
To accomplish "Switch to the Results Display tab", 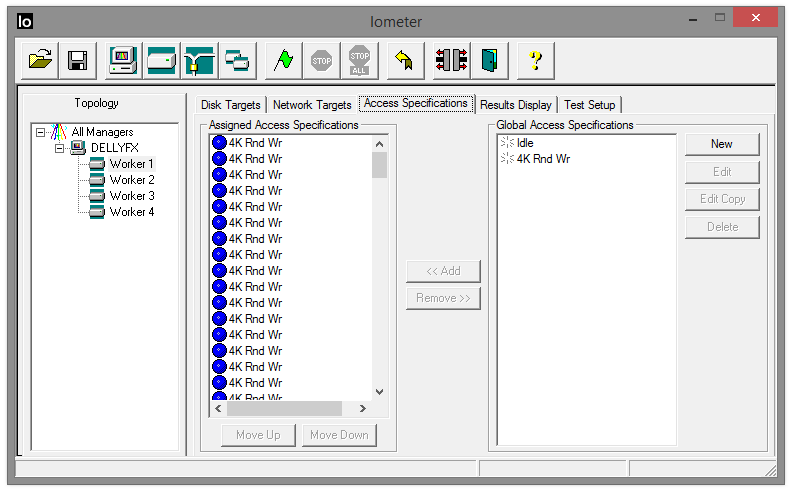I will click(x=516, y=105).
